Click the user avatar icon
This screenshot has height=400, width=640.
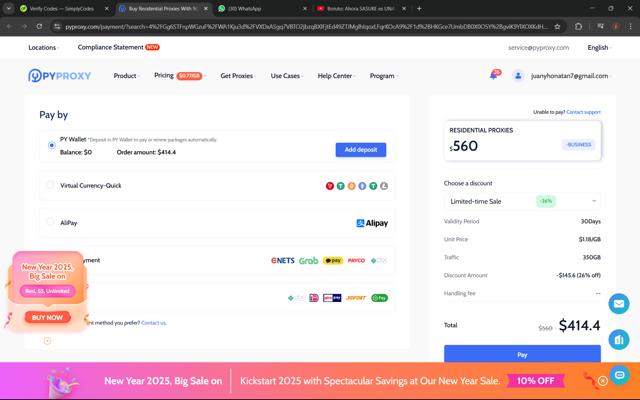[x=518, y=76]
